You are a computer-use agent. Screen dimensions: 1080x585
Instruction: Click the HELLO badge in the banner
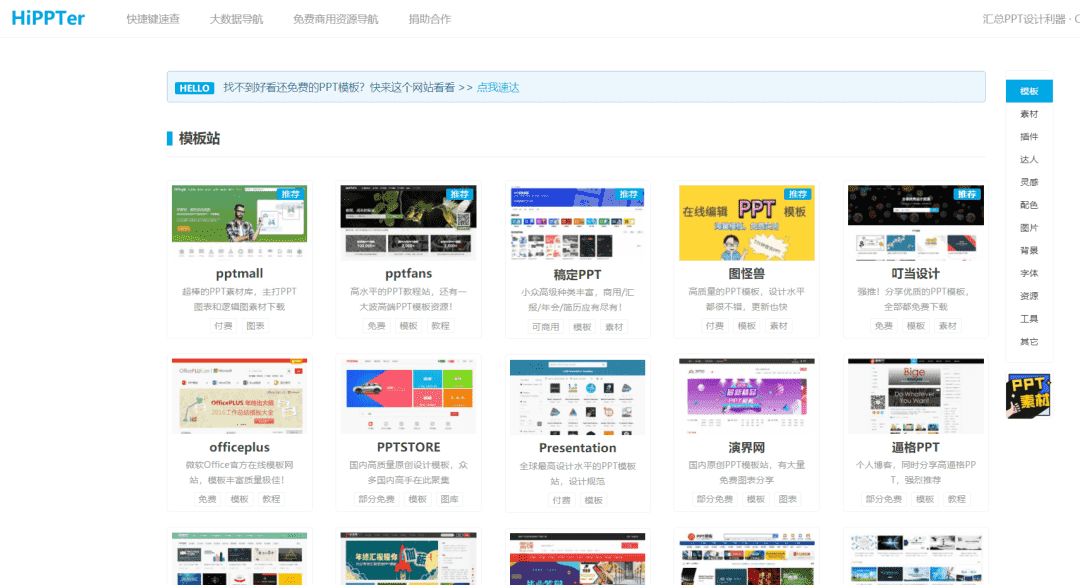[194, 88]
